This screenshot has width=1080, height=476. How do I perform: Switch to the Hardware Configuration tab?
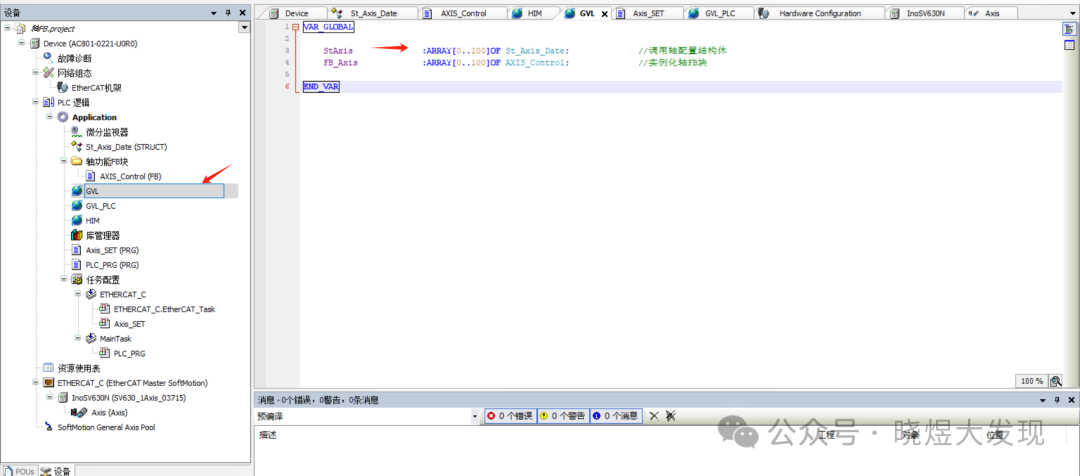point(818,13)
